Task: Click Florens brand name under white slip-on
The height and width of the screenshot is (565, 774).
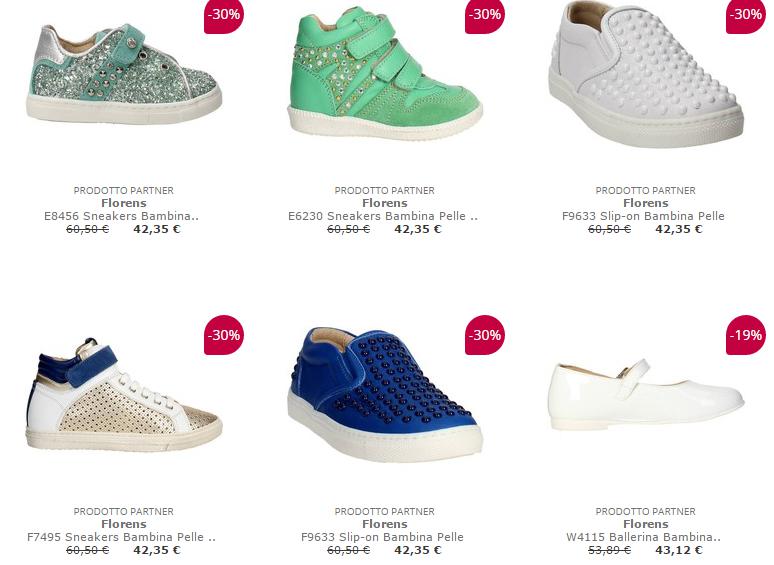Action: tap(646, 203)
